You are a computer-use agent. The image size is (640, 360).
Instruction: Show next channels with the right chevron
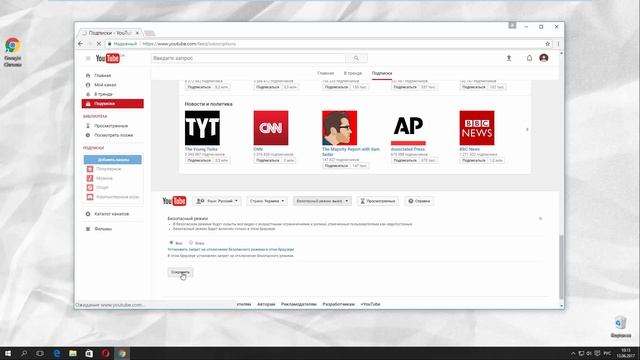point(527,129)
